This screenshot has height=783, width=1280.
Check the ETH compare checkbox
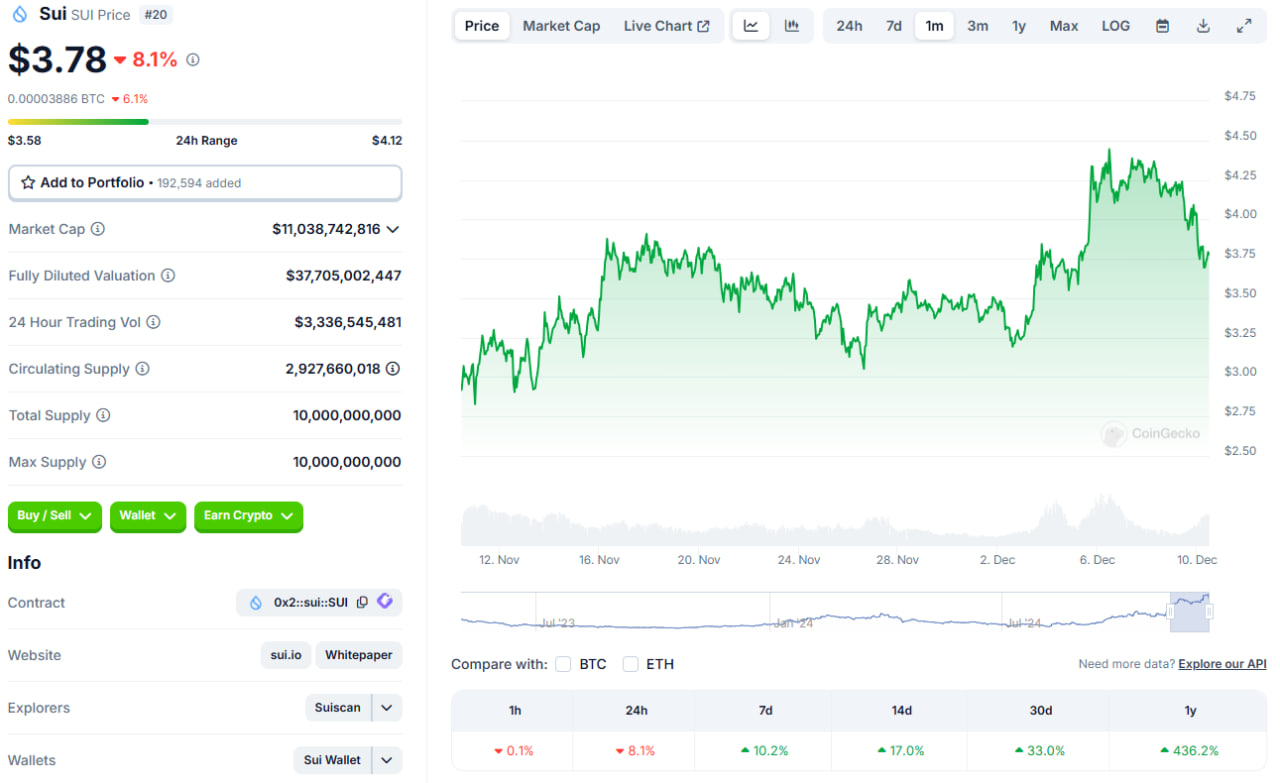pos(630,664)
